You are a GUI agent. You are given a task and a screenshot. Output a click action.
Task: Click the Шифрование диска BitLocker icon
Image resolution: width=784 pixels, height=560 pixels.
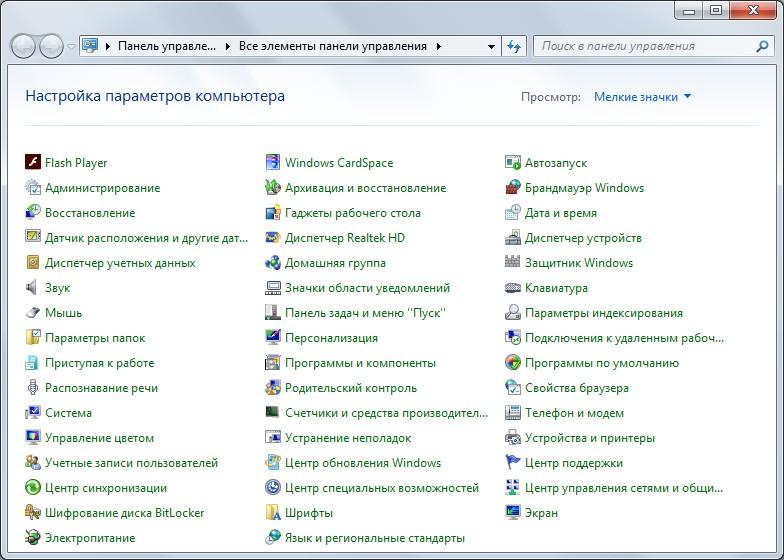pos(32,512)
